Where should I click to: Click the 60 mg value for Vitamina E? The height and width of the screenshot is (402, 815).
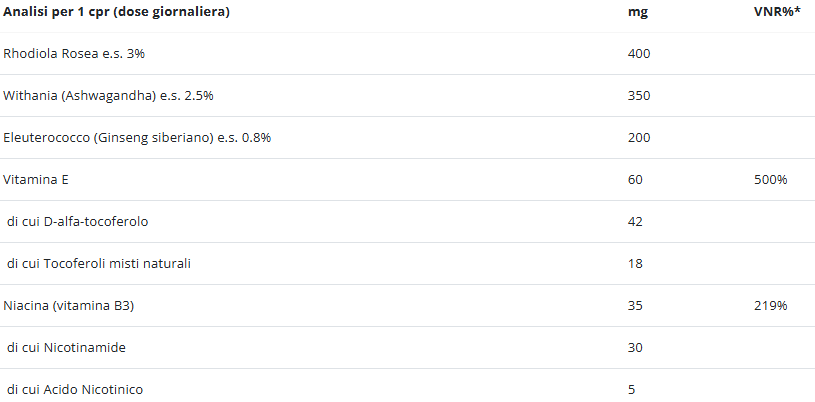(635, 180)
